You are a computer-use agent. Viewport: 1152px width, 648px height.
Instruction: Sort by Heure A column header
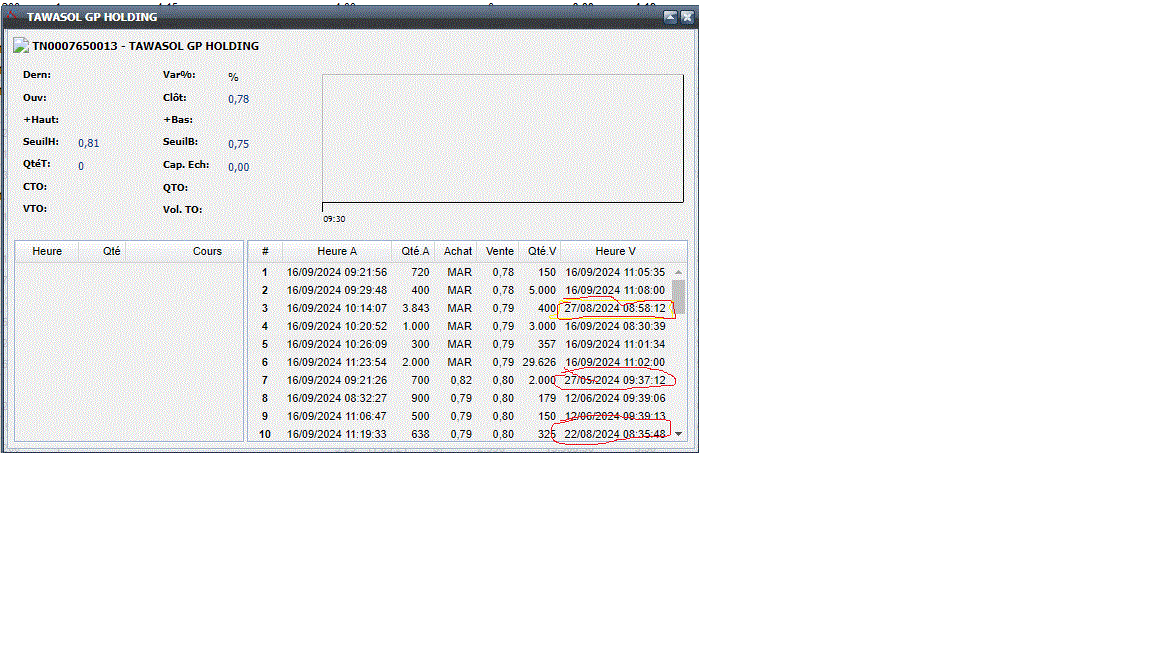(337, 251)
